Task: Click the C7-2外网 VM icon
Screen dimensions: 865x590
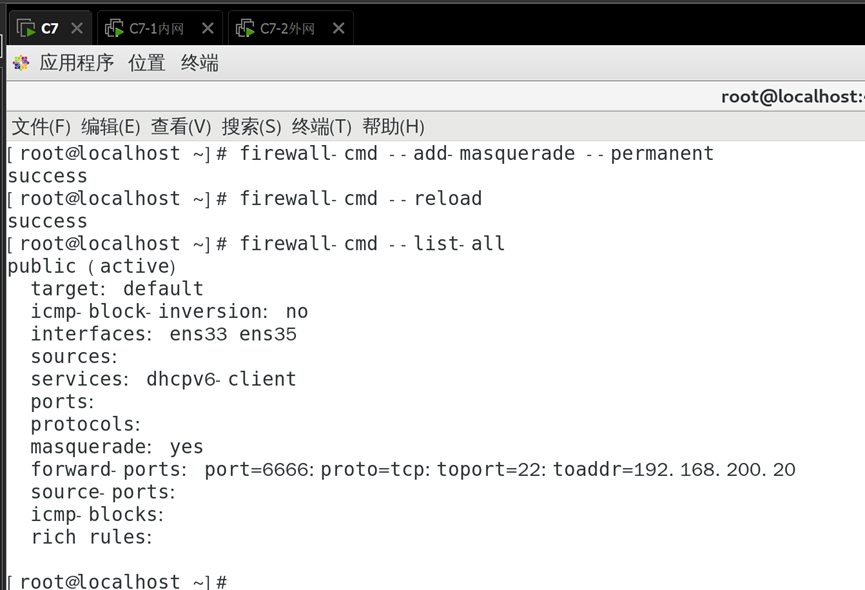Action: coord(245,28)
